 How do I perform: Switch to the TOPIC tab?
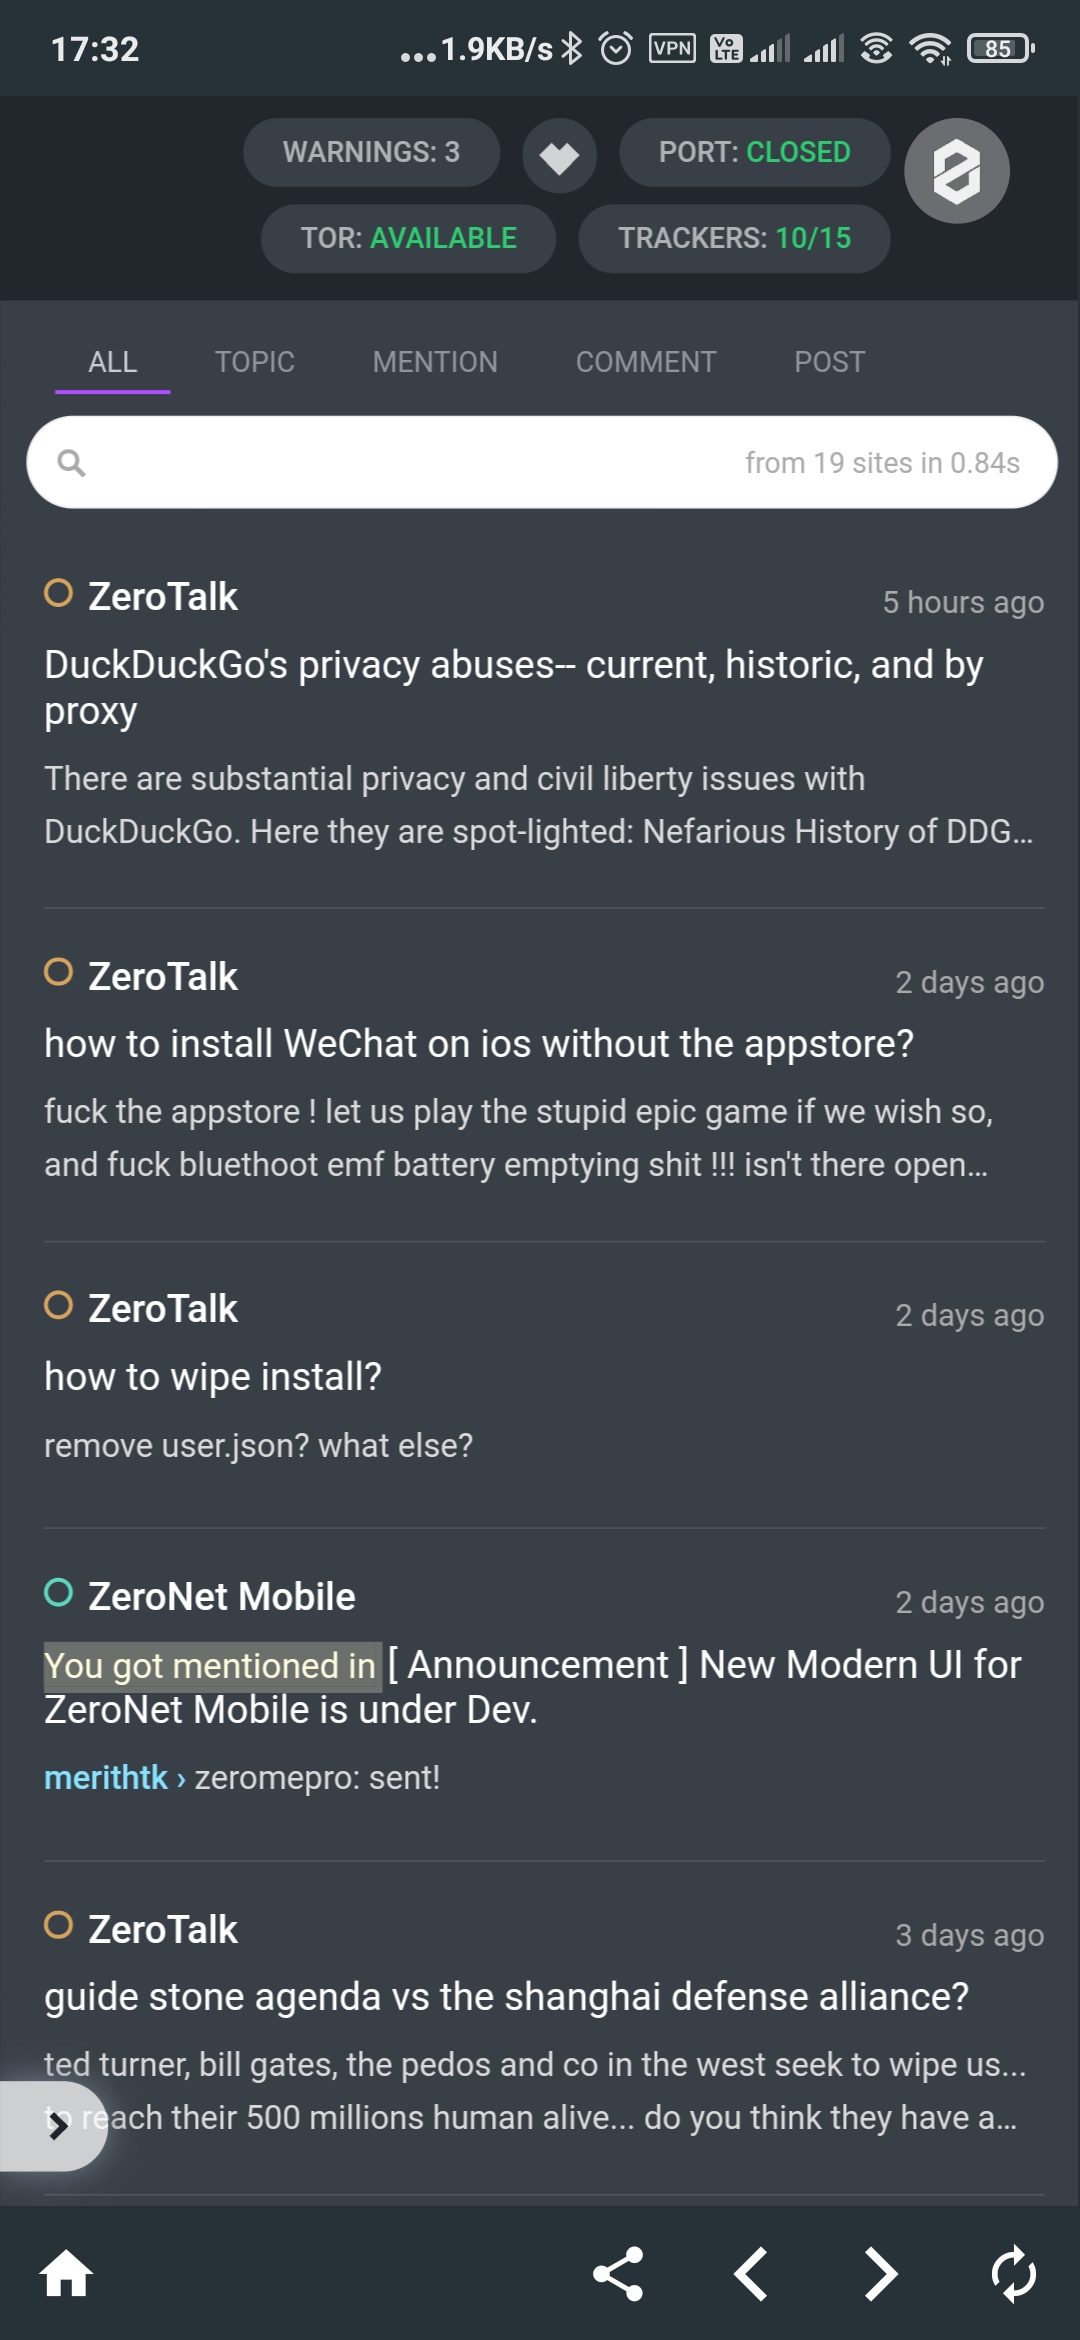pos(254,362)
